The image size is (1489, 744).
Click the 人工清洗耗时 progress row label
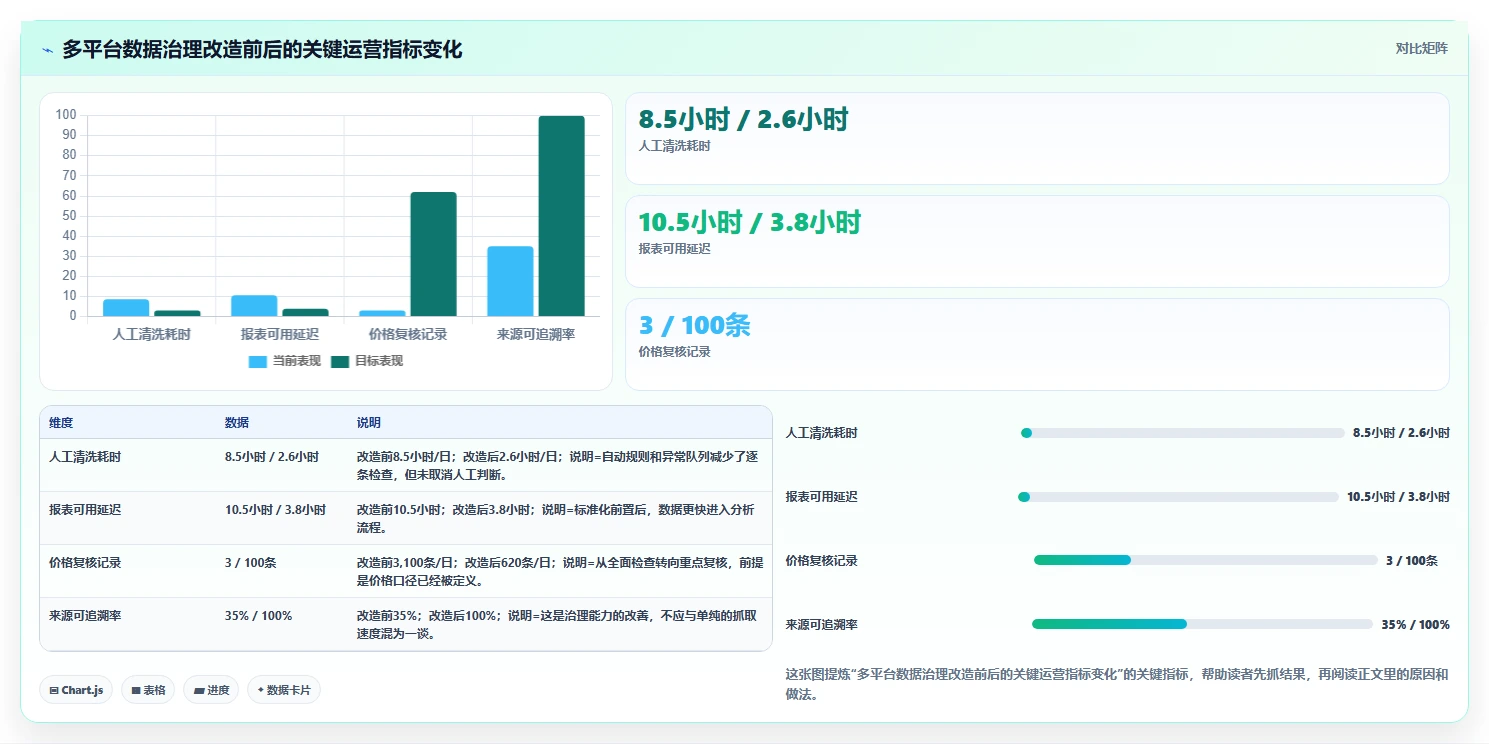822,433
